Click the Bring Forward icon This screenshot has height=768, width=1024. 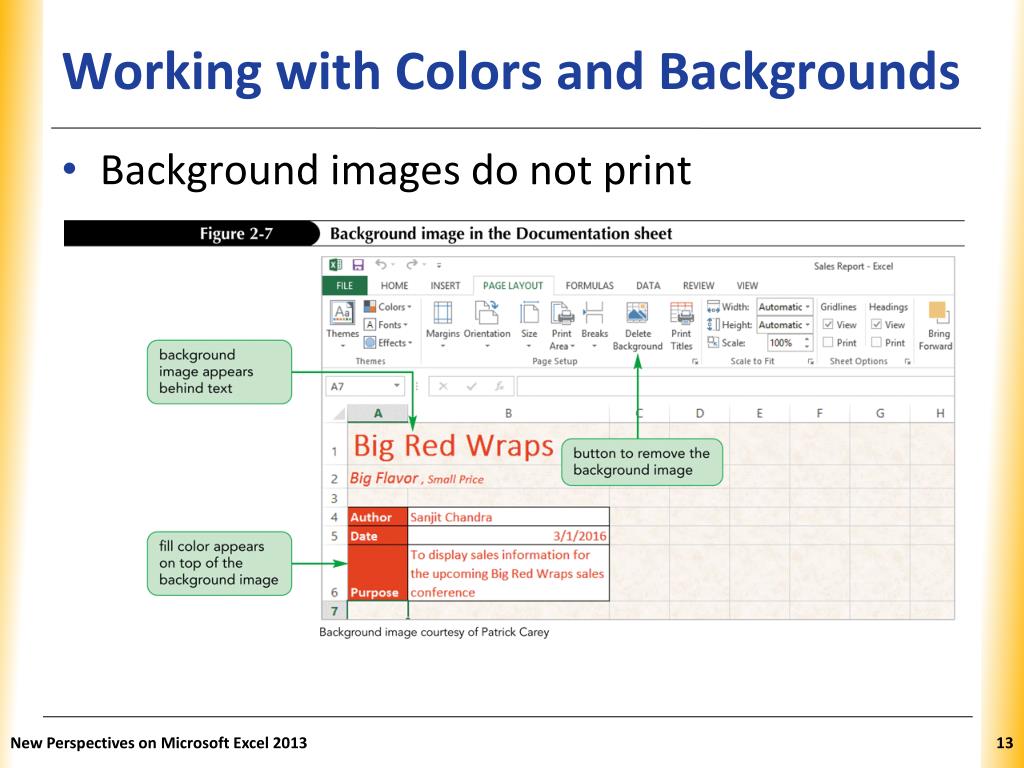point(938,313)
